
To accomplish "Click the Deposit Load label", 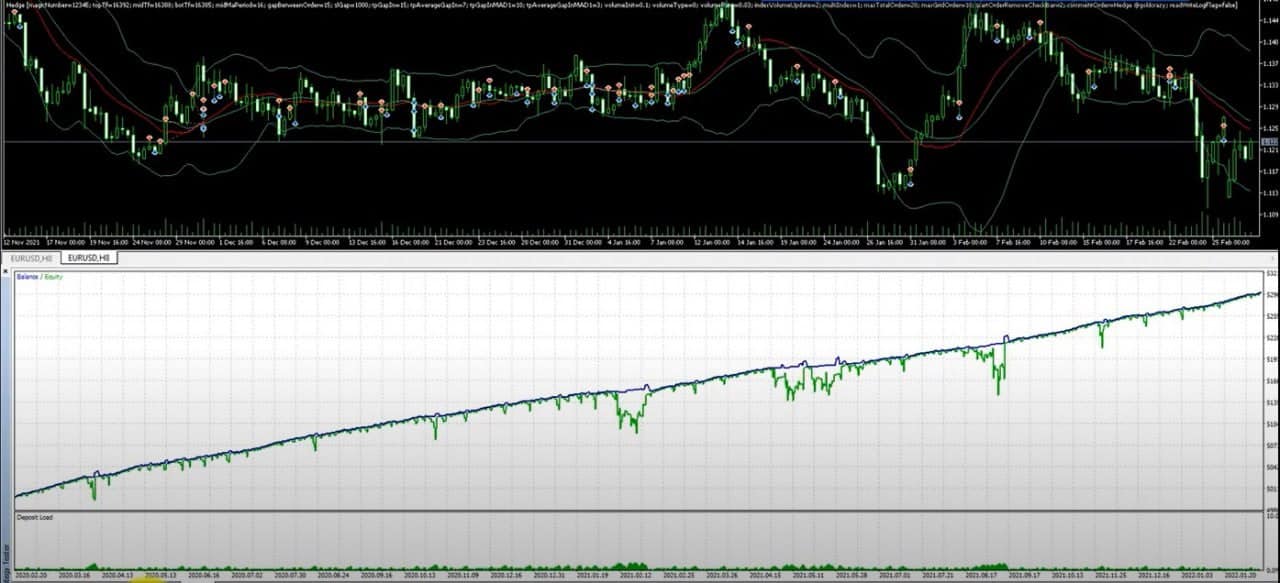I will [34, 518].
